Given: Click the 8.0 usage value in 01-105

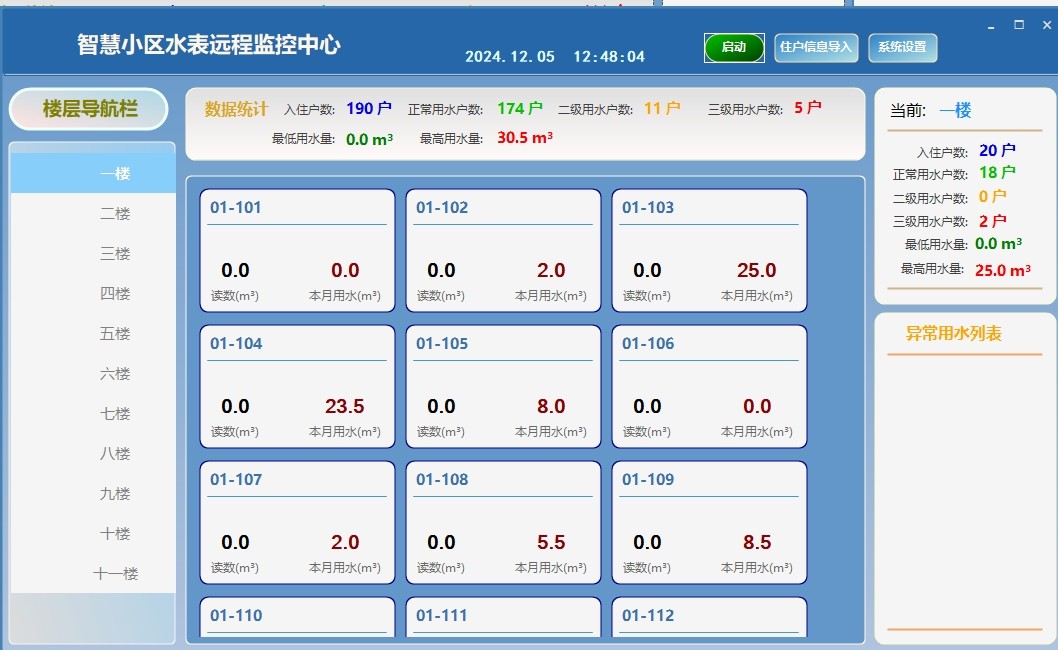Looking at the screenshot, I should click(551, 406).
